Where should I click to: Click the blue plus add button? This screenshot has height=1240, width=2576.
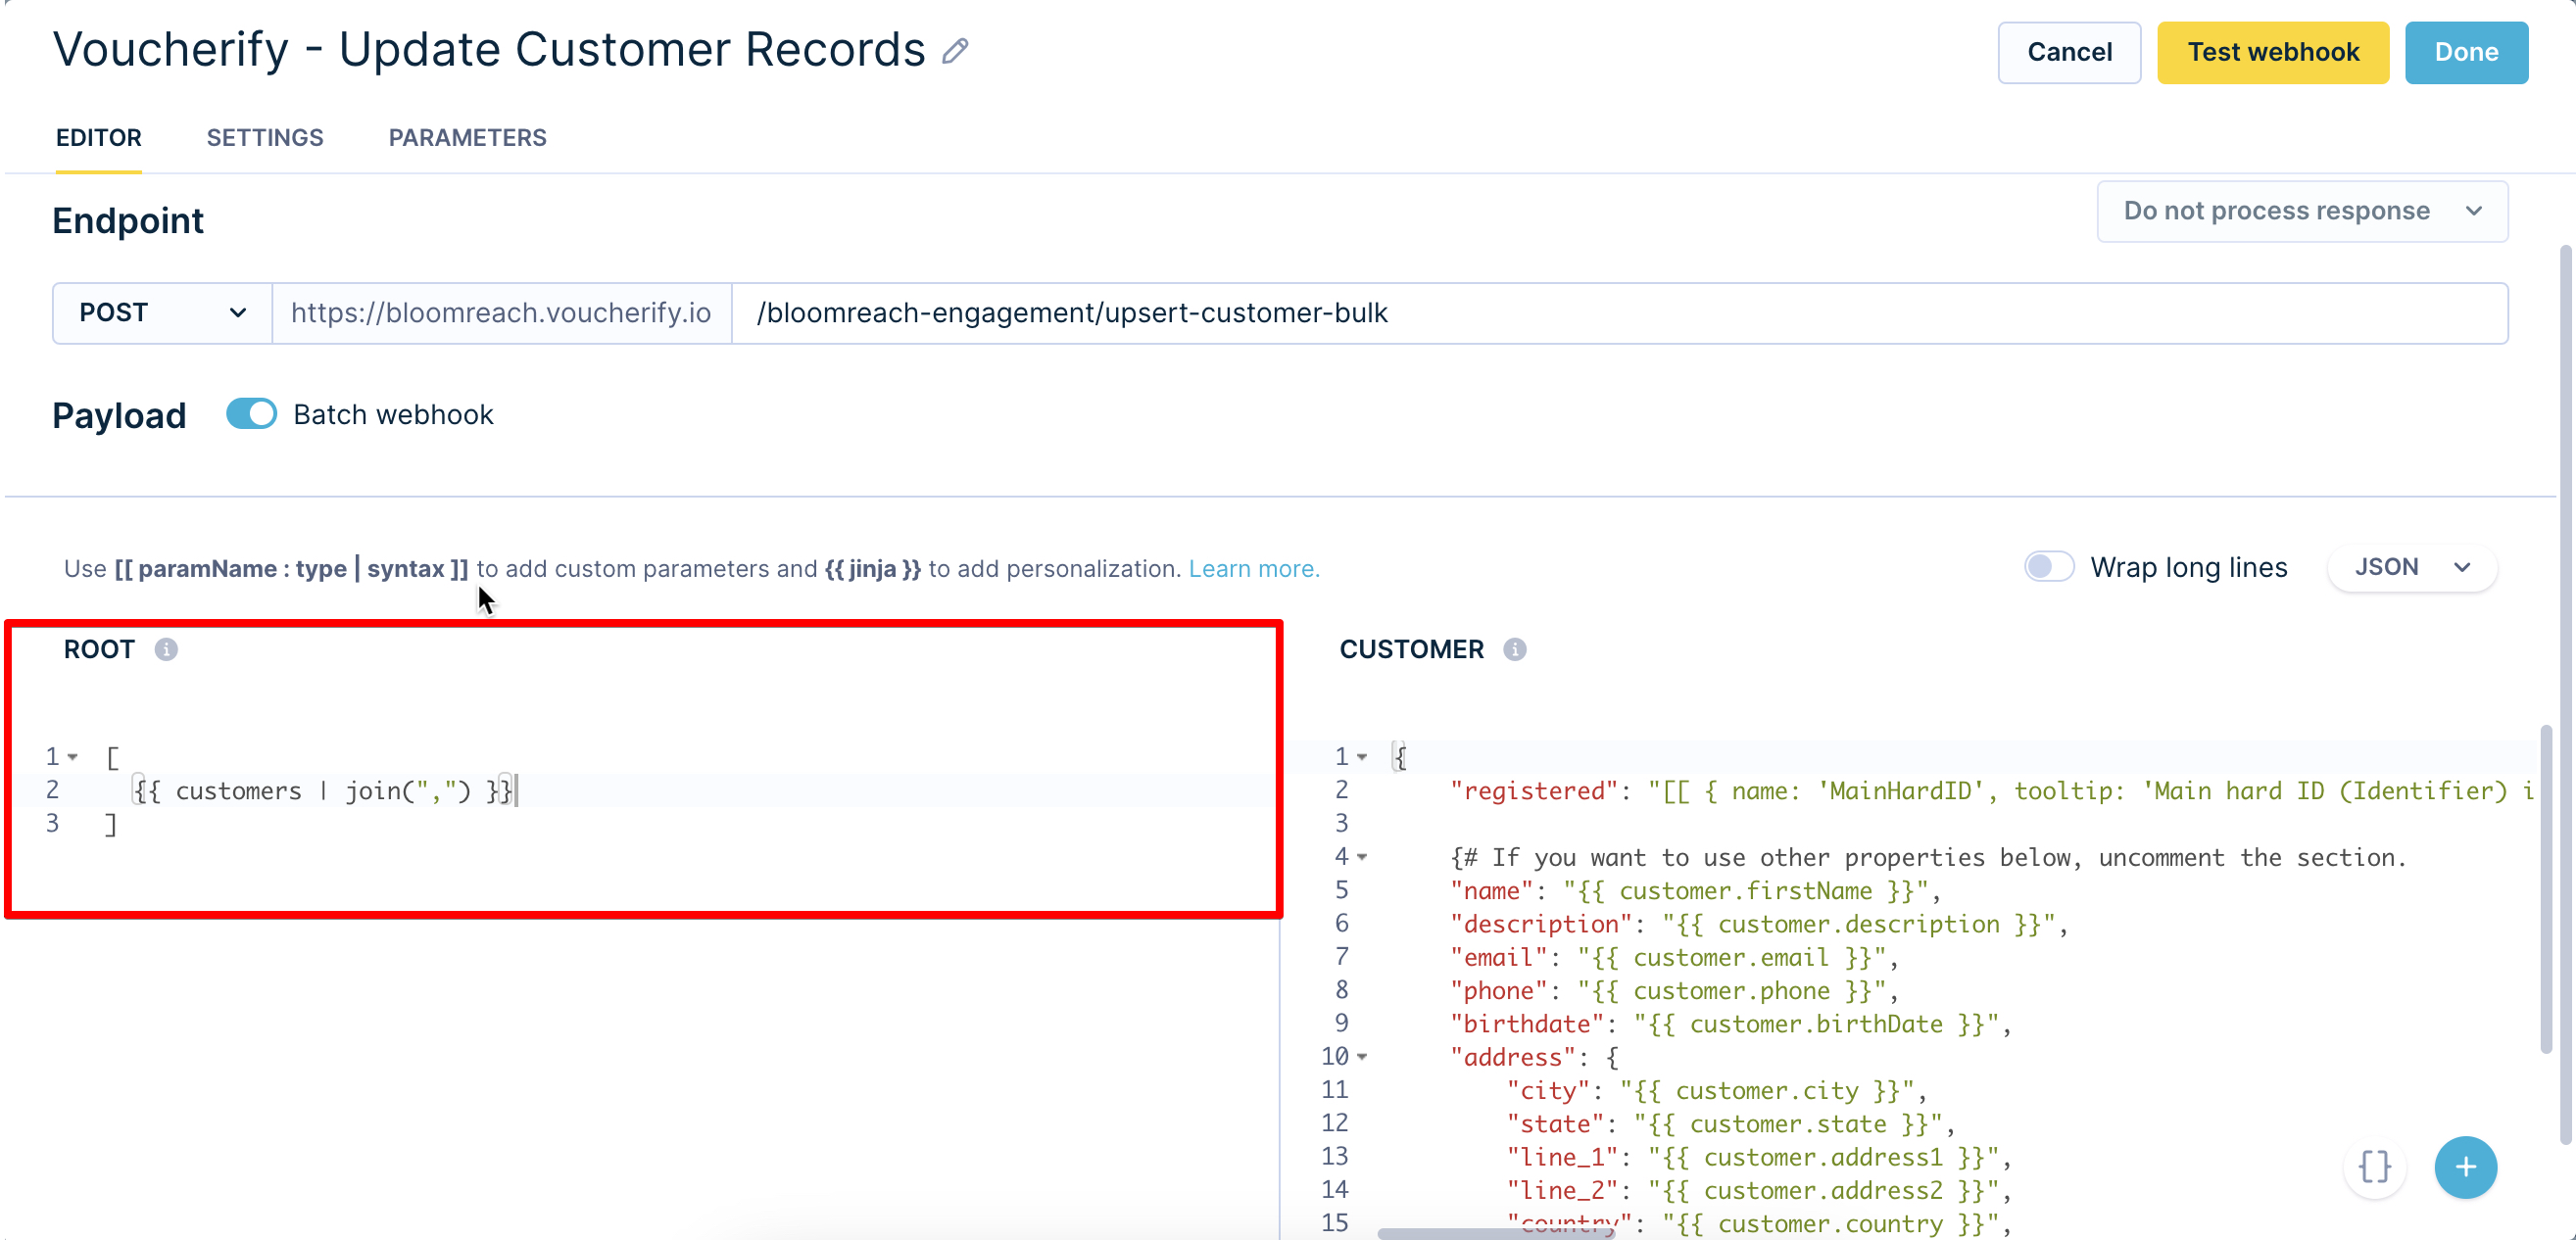2465,1166
